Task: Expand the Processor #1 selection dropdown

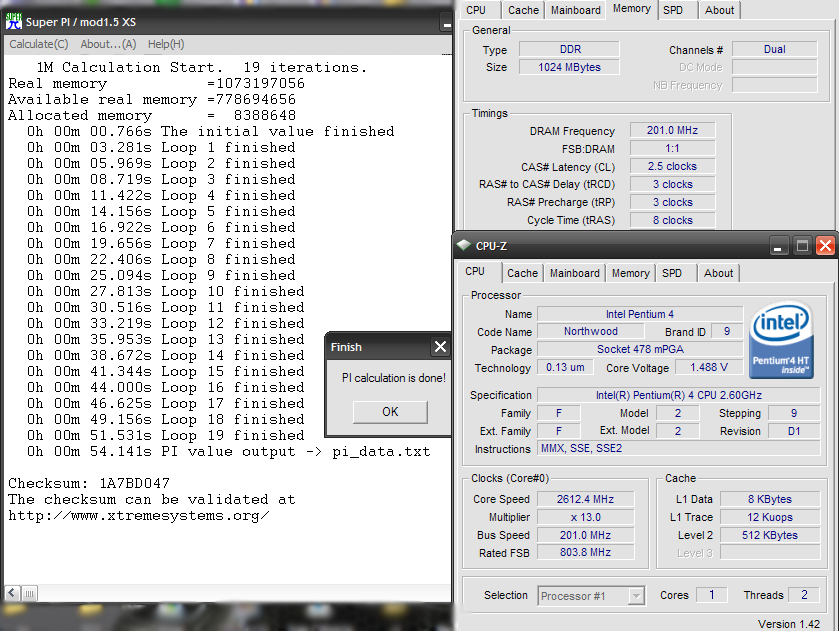Action: [x=636, y=596]
